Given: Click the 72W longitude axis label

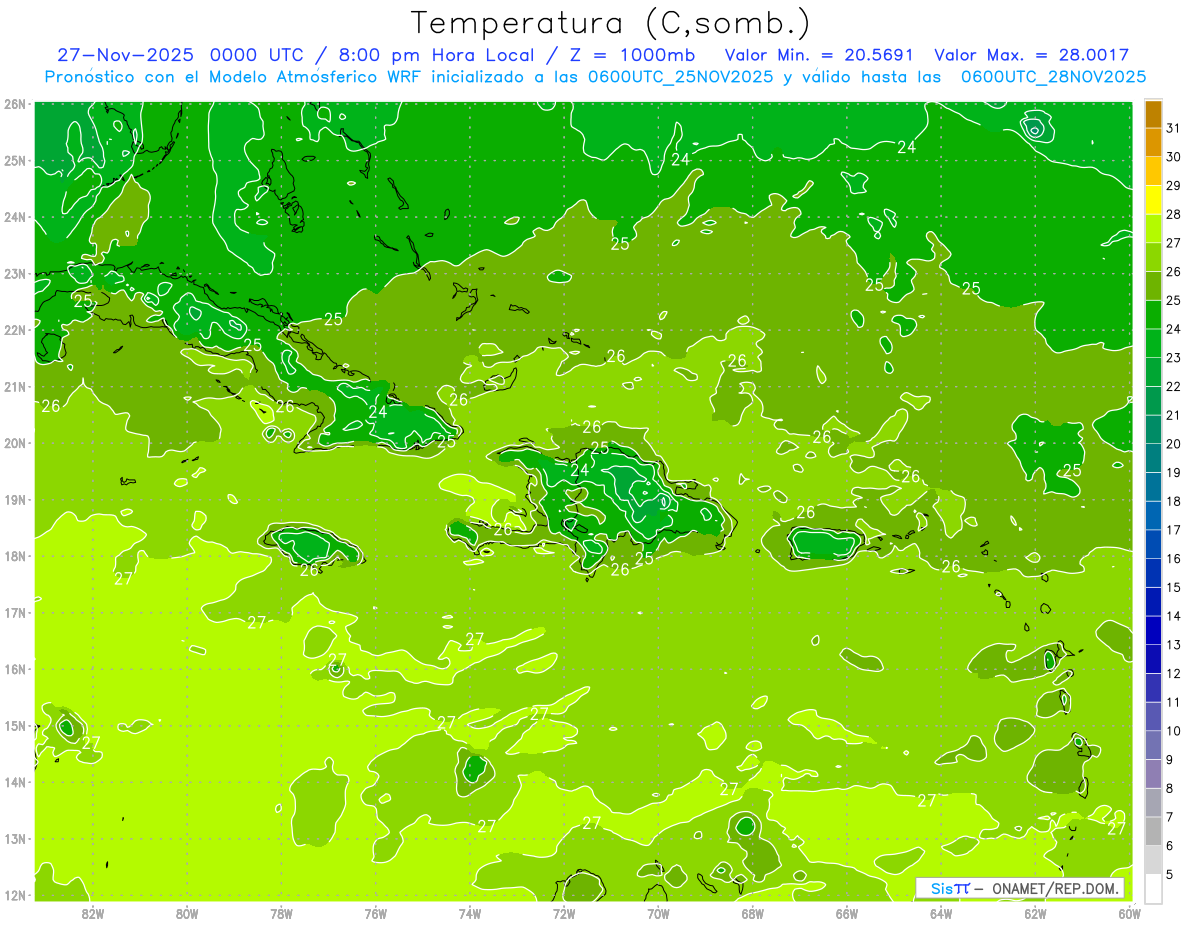Looking at the screenshot, I should click(564, 913).
